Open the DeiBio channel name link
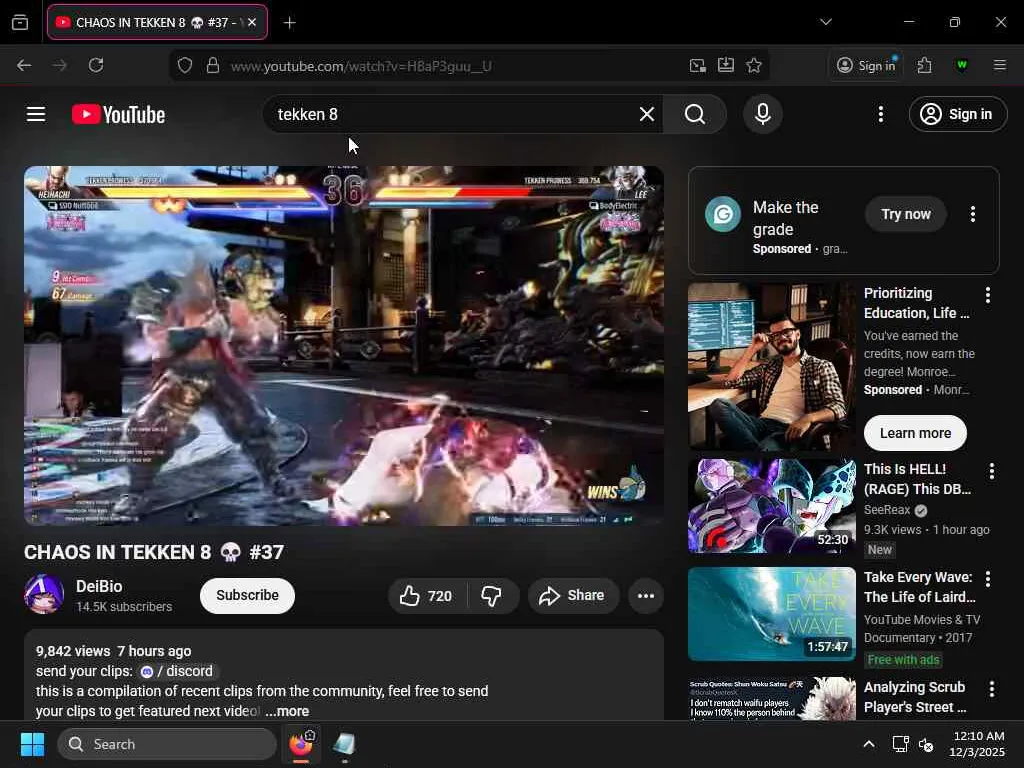This screenshot has width=1024, height=768. 99,586
